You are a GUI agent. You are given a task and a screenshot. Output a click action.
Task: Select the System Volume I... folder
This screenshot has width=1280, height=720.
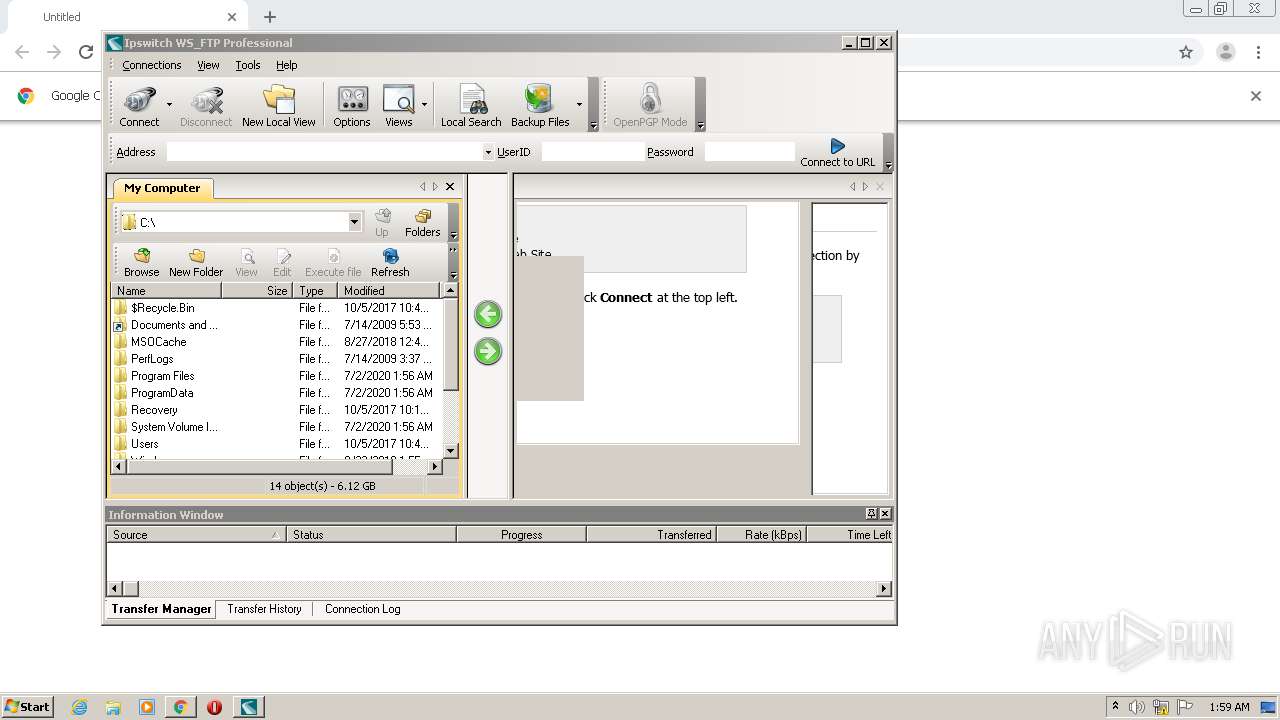click(173, 427)
